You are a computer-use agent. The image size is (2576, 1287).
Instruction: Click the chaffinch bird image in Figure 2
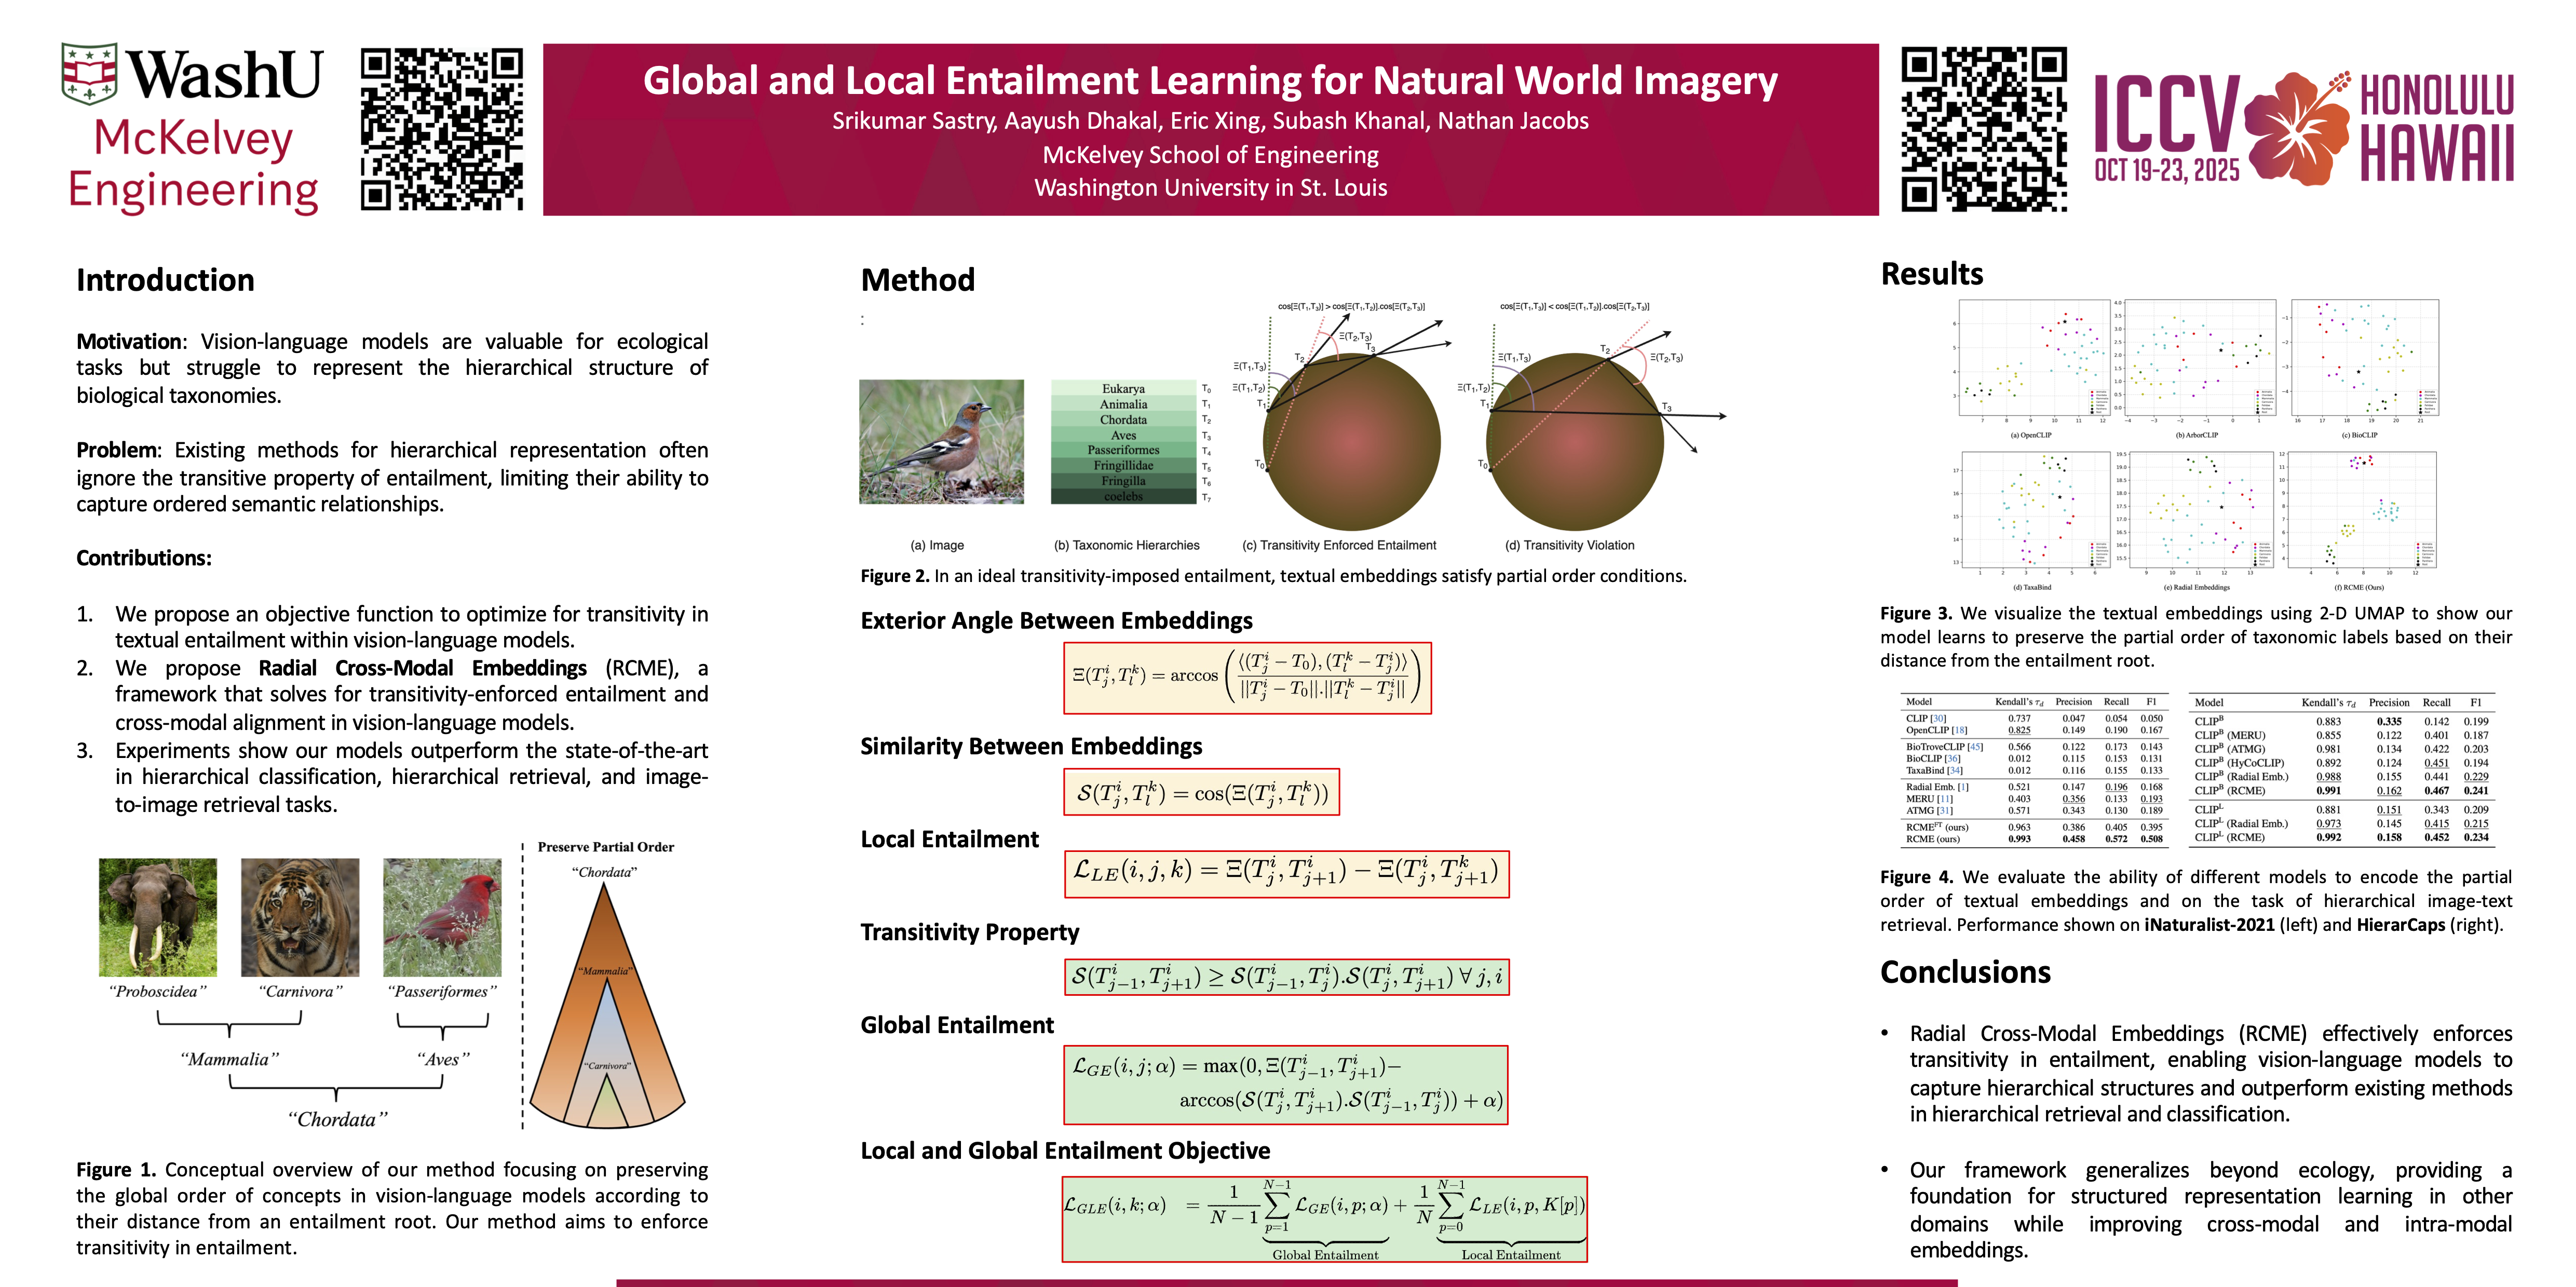[x=941, y=441]
